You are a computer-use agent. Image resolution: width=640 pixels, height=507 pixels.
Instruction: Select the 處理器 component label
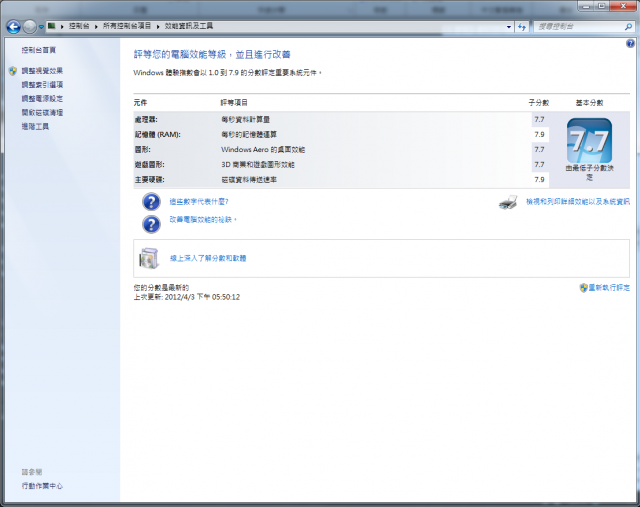(x=146, y=120)
